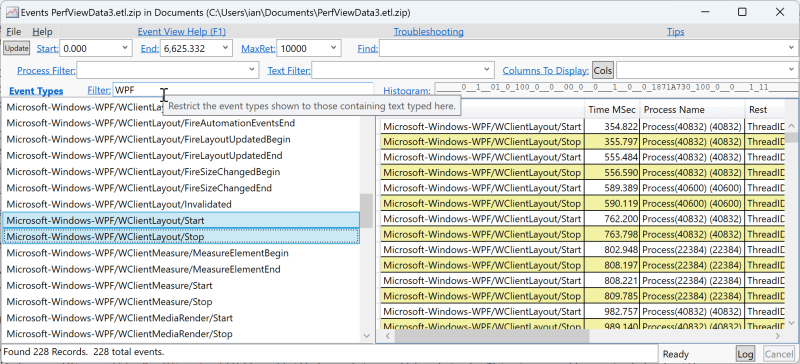
Task: Select event row at time 354.822
Action: pyautogui.click(x=583, y=126)
